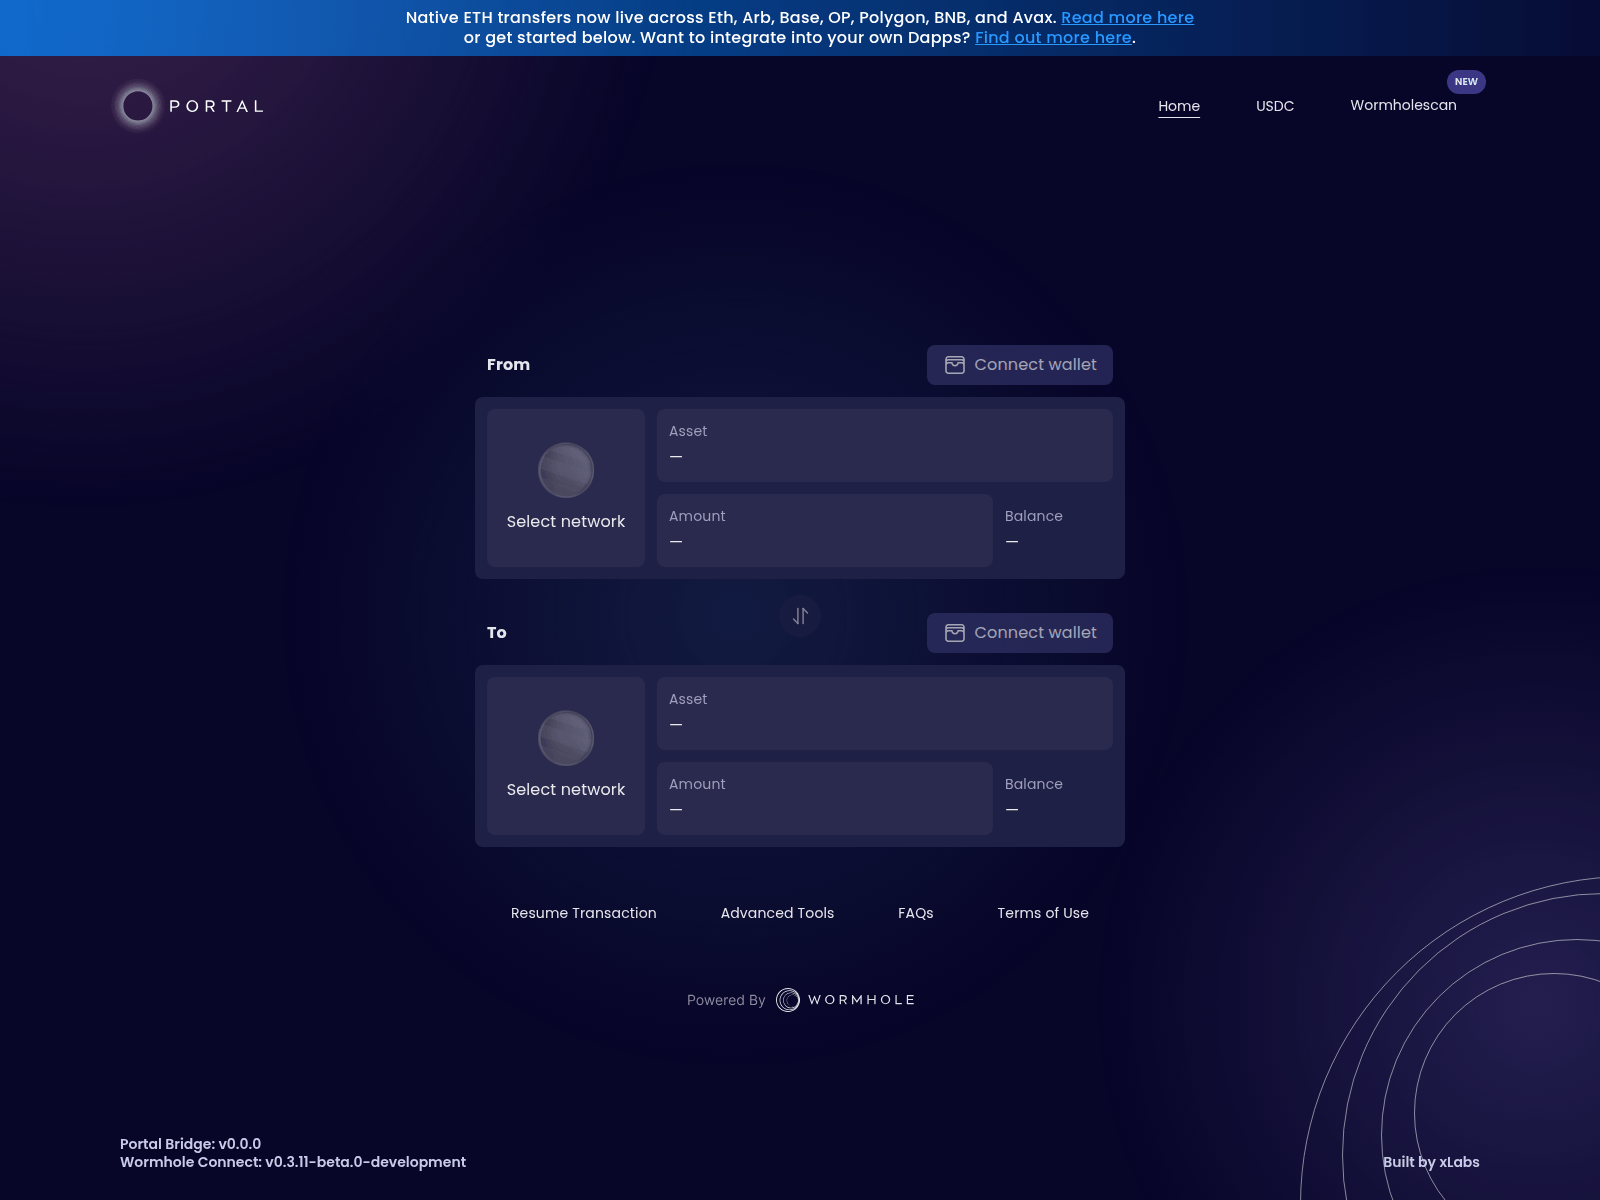This screenshot has width=1600, height=1200.
Task: Open Select network under To
Action: [x=566, y=756]
